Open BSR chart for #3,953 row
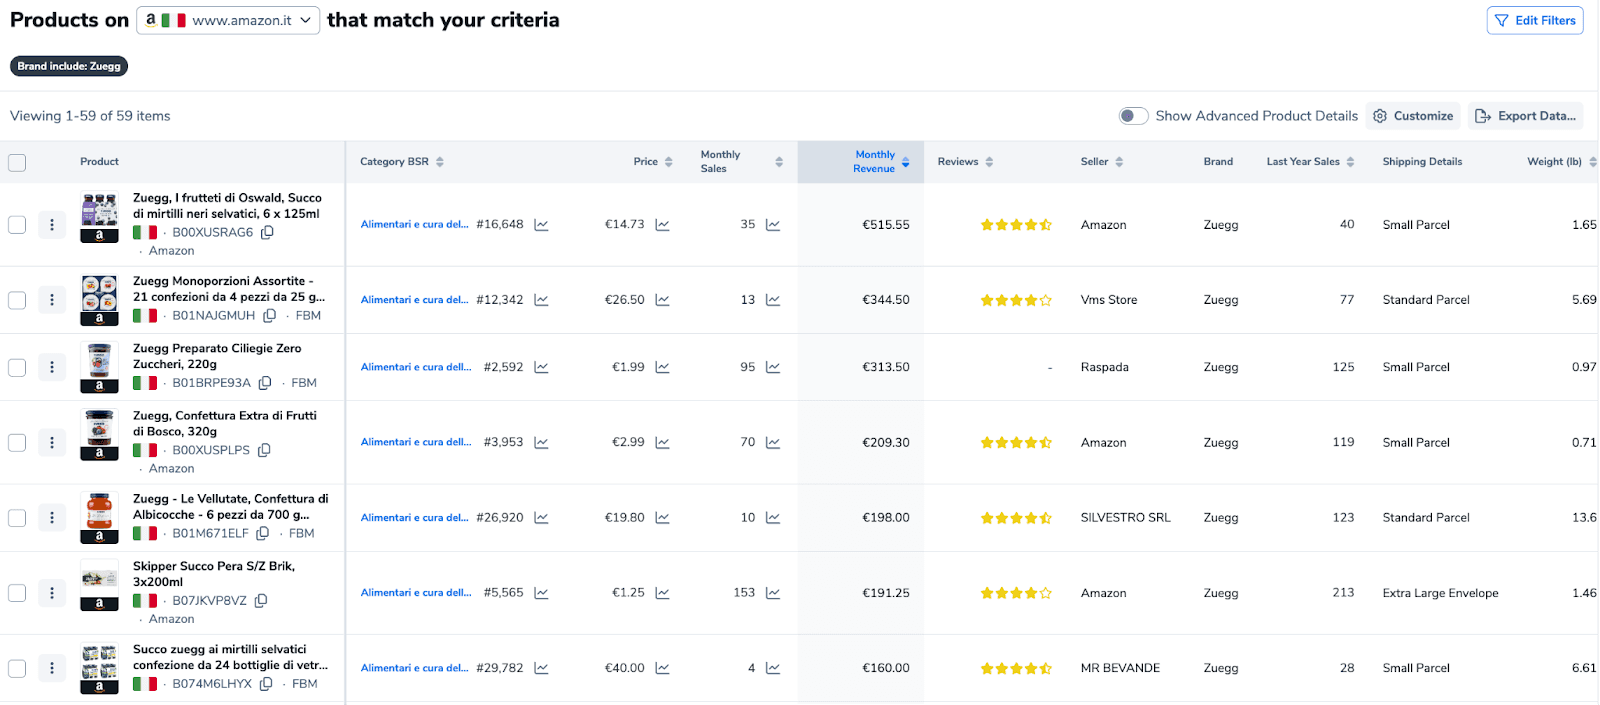This screenshot has width=1600, height=705. tap(541, 442)
